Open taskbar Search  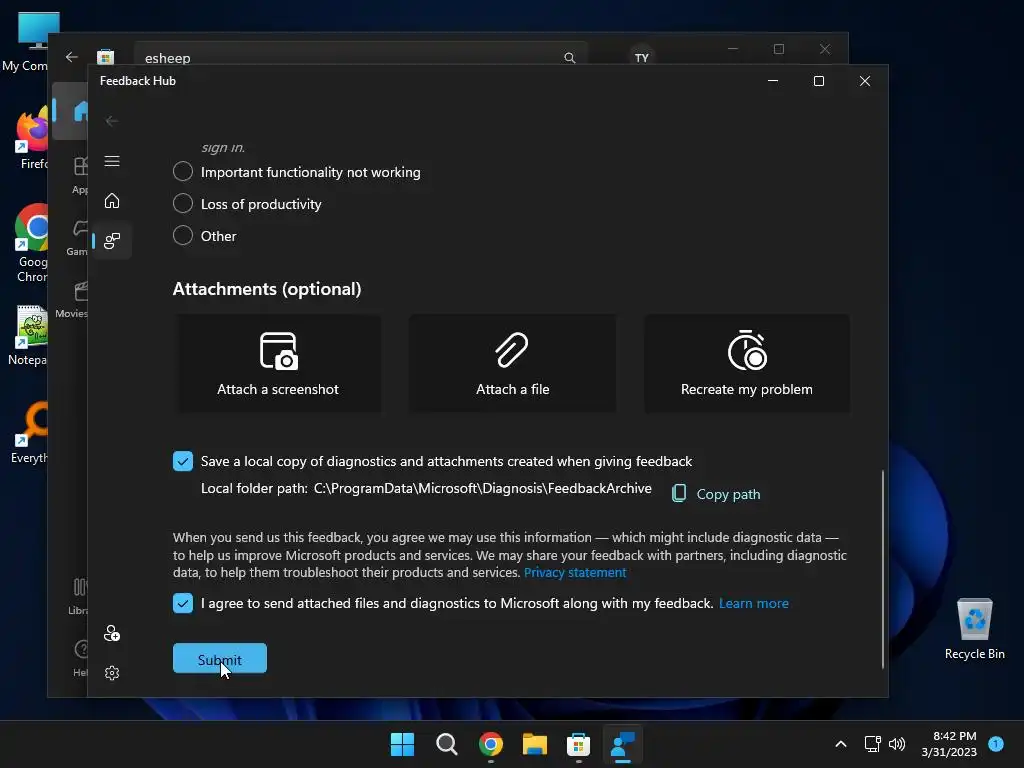point(447,744)
